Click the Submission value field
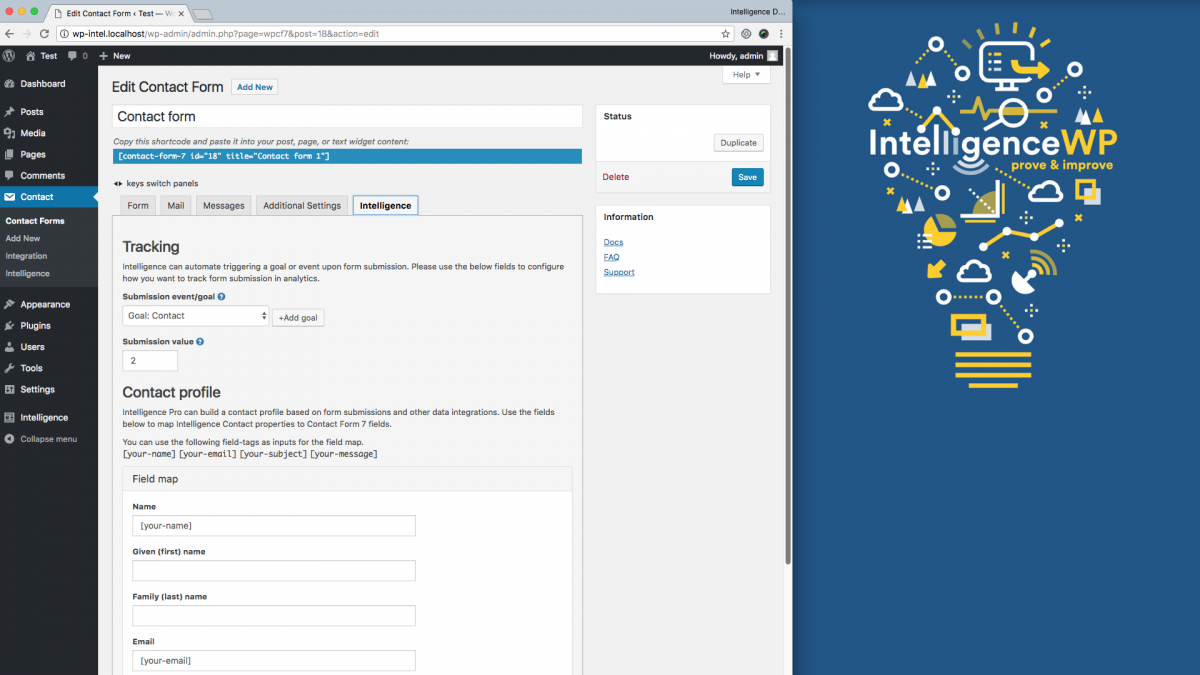Image resolution: width=1200 pixels, height=675 pixels. (150, 361)
